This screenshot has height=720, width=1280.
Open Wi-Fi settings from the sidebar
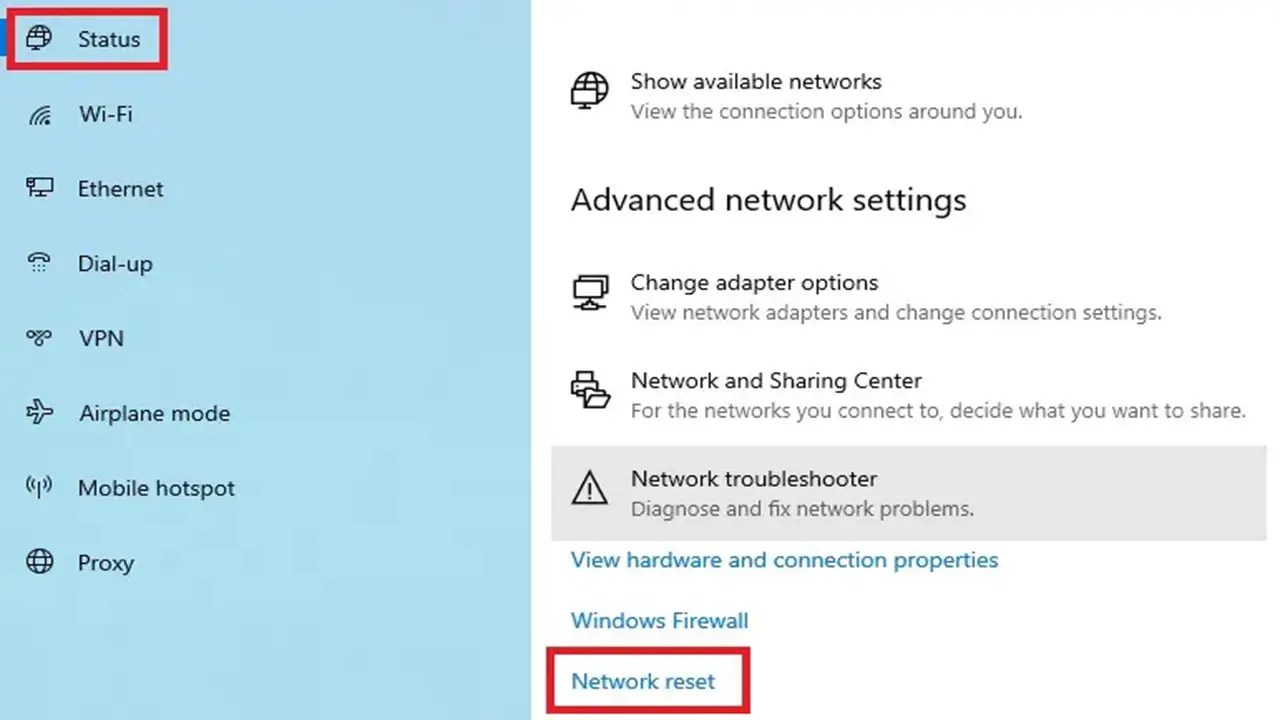tap(105, 114)
